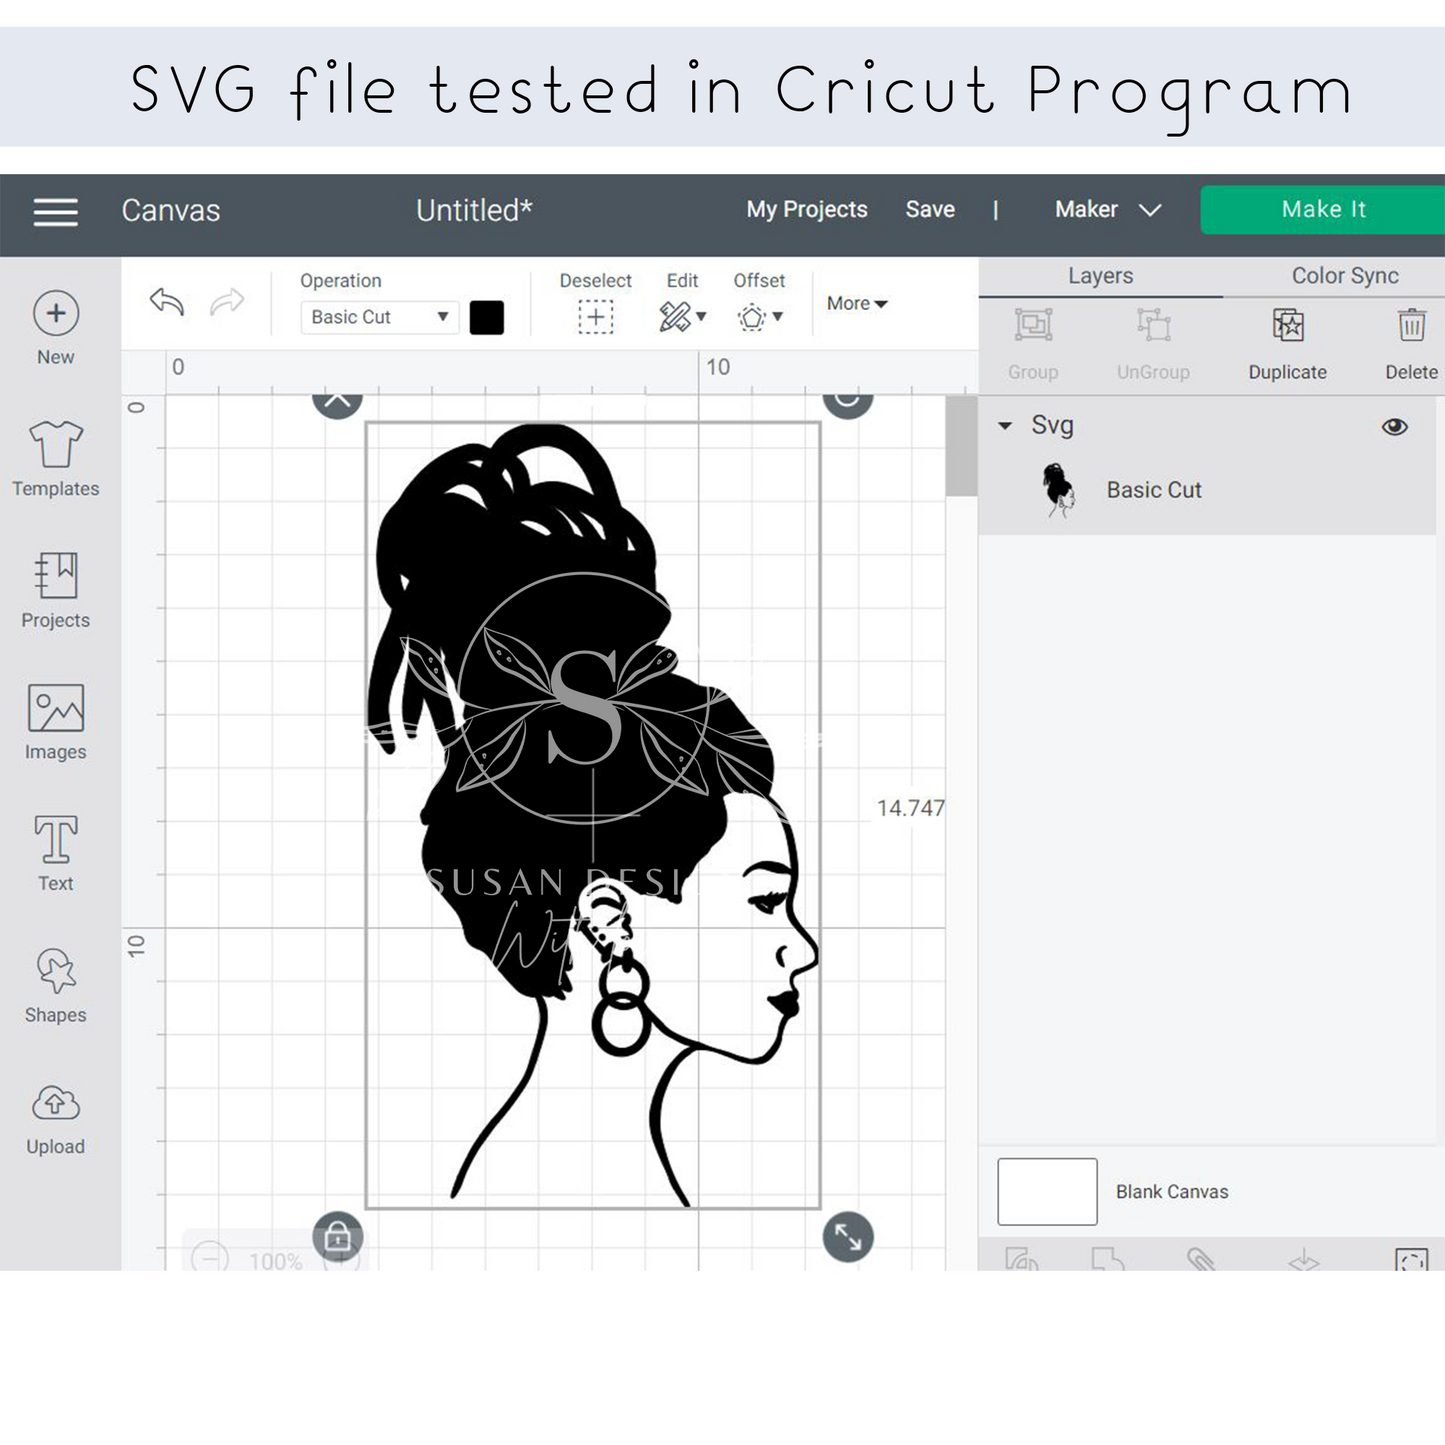Open the Basic Cut operation dropdown

[379, 317]
